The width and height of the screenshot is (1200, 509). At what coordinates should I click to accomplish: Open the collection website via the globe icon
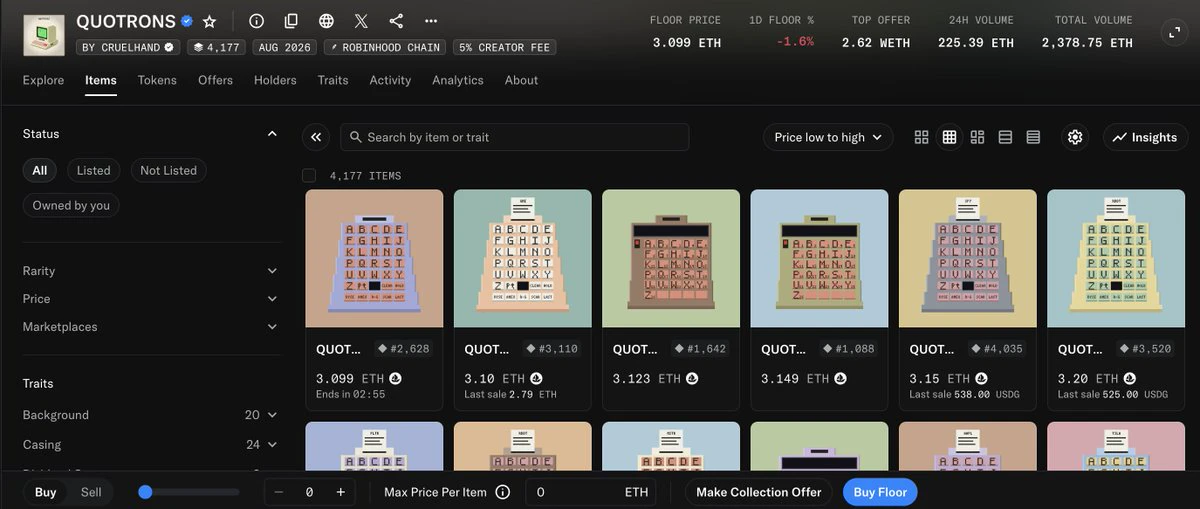pos(326,21)
